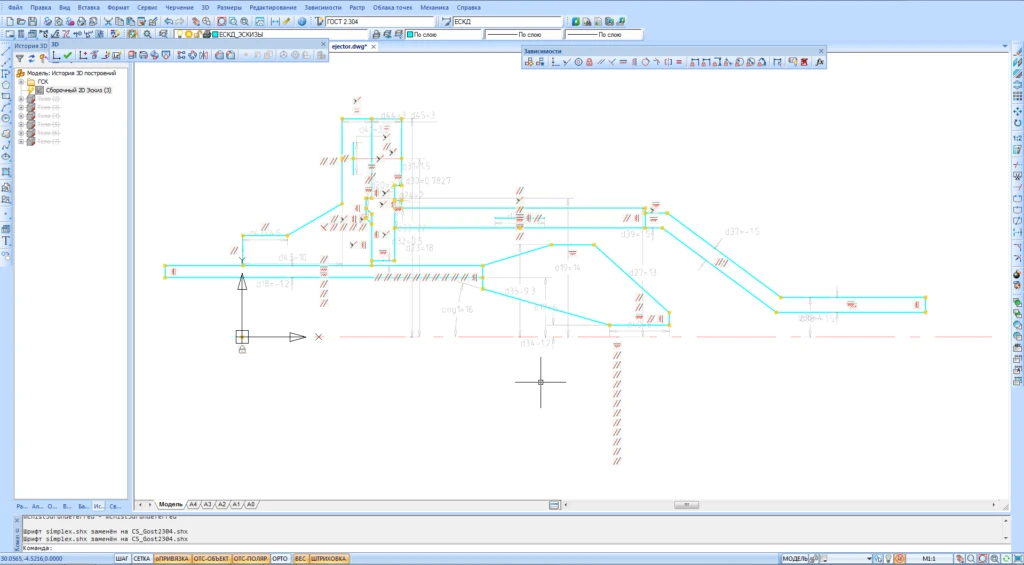Click the concentric constraint icon
Screen dimensions: 1024x565
(x=578, y=62)
